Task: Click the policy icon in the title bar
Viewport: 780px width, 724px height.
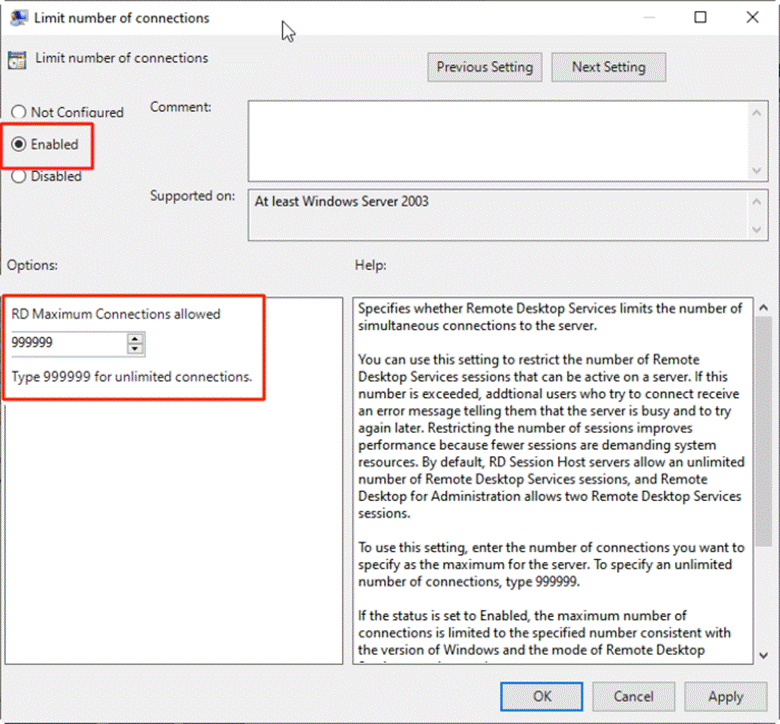Action: coord(19,18)
